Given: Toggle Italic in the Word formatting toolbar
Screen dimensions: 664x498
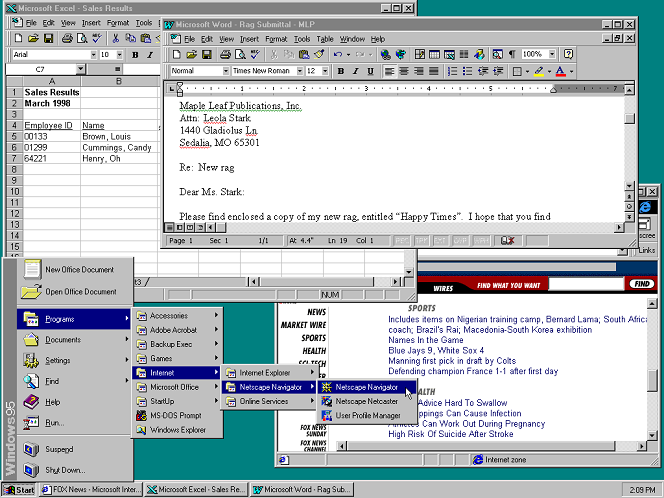Looking at the screenshot, I should tap(356, 71).
